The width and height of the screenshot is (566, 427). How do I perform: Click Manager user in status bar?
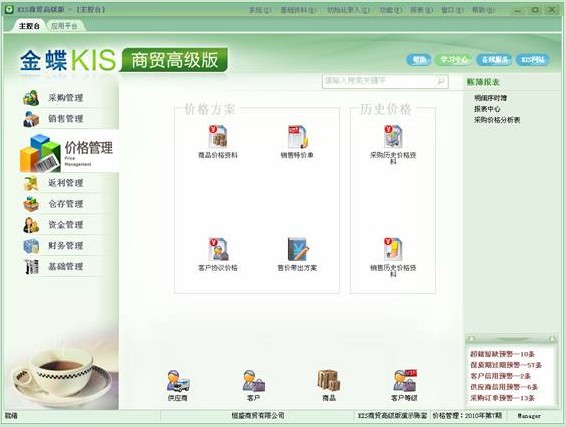pyautogui.click(x=529, y=416)
